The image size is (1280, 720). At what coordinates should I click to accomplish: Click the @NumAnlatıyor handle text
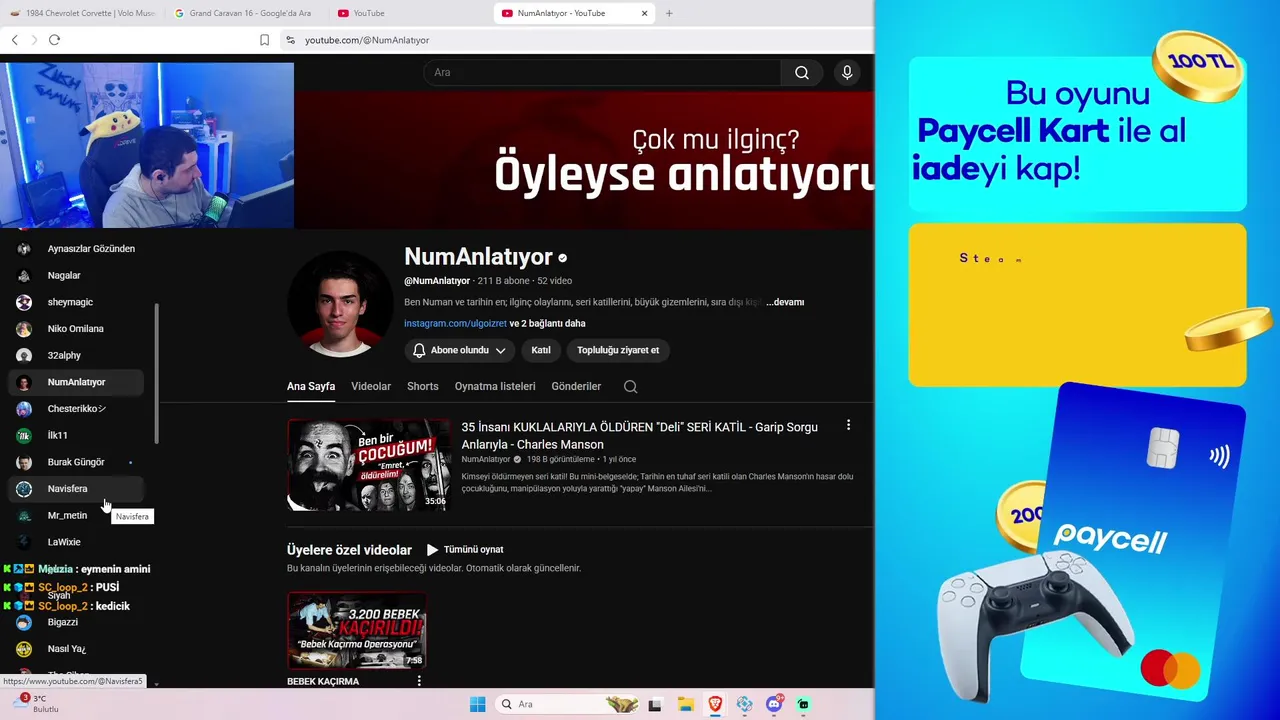coord(437,281)
